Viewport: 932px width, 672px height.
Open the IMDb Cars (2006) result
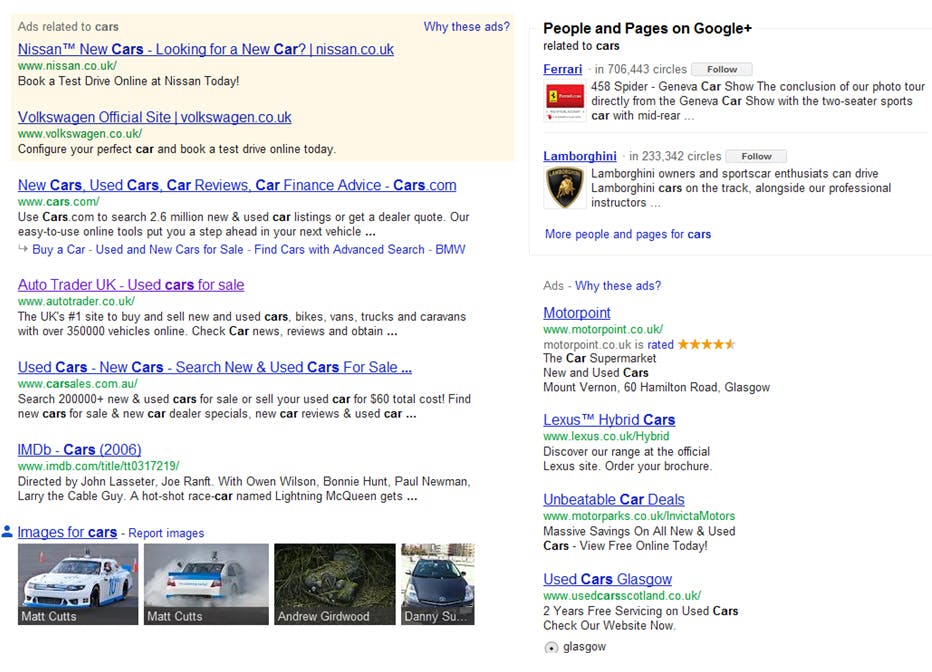tap(80, 450)
